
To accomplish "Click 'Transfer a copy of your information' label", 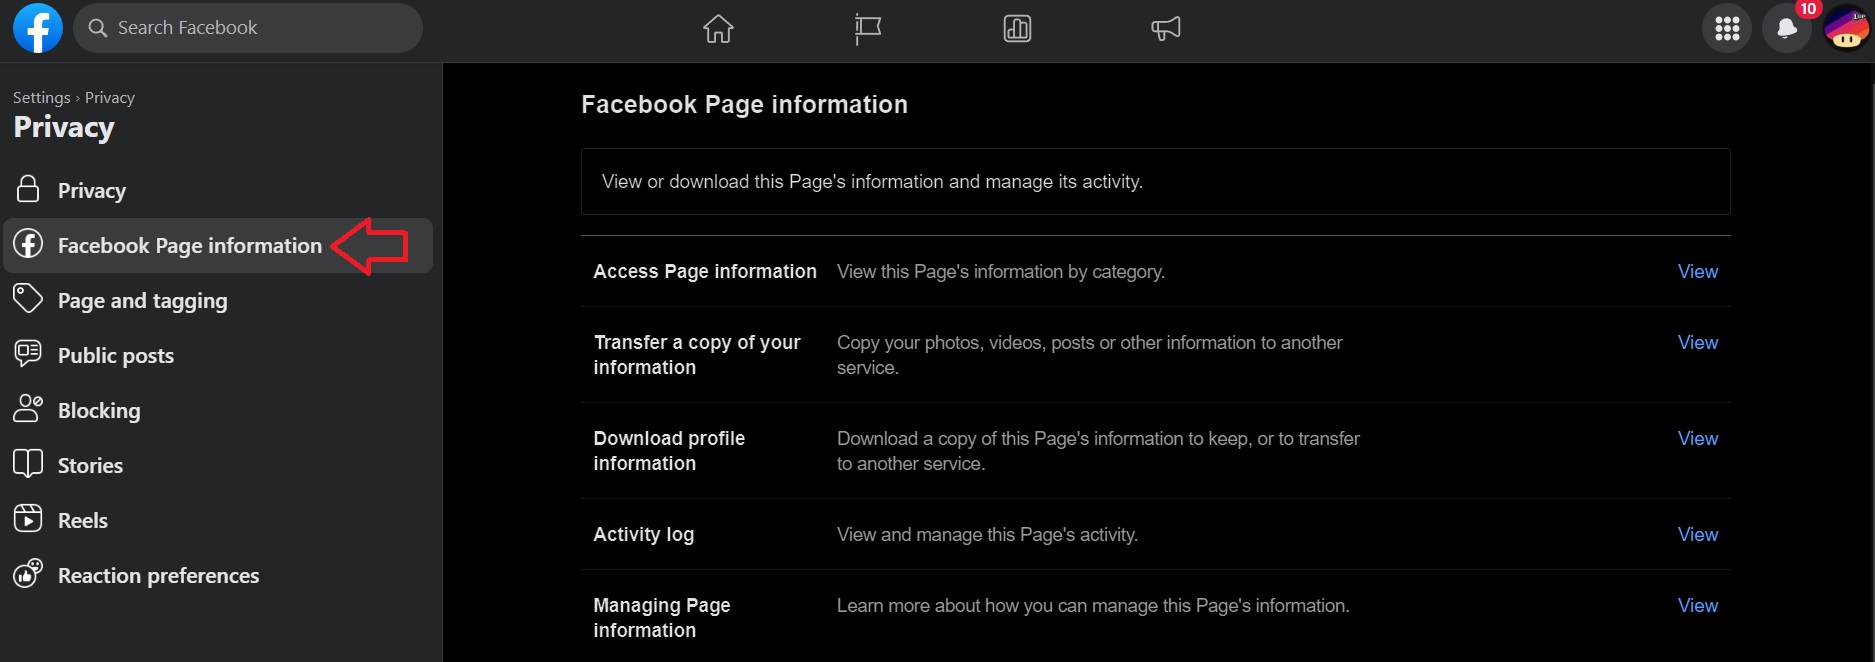I will tap(697, 355).
